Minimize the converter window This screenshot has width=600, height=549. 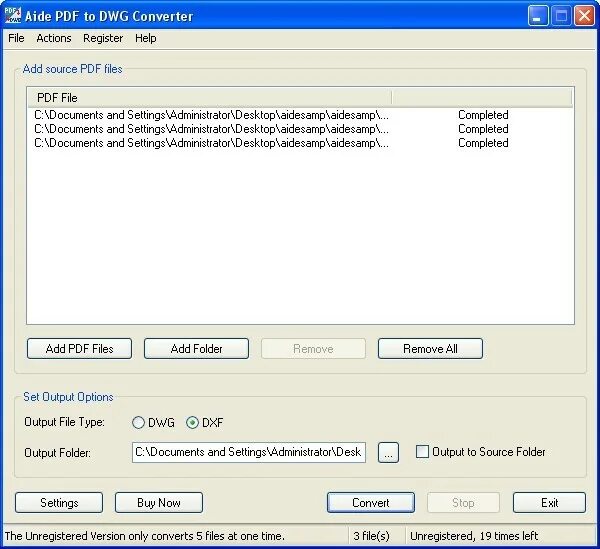[538, 16]
